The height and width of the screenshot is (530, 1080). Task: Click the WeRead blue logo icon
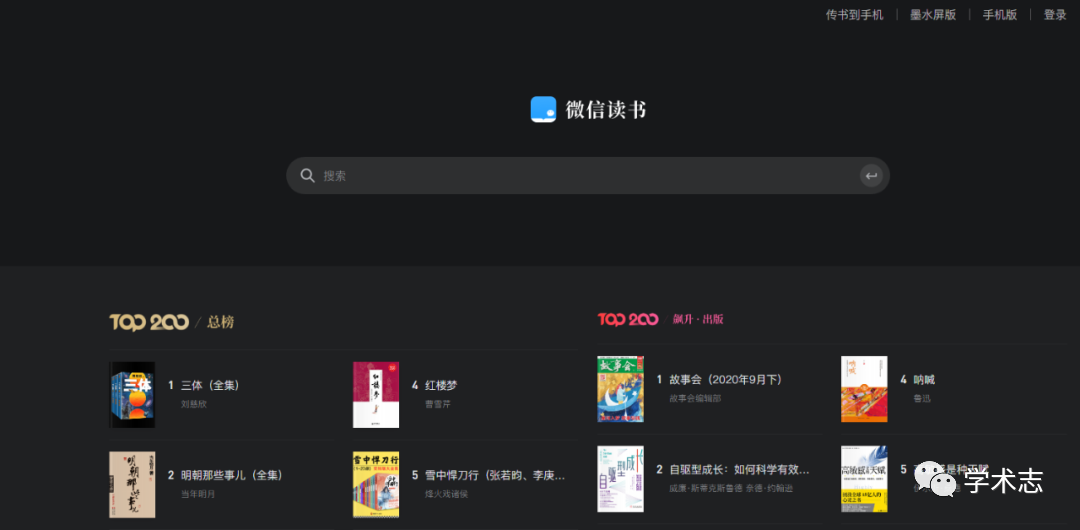coord(543,110)
